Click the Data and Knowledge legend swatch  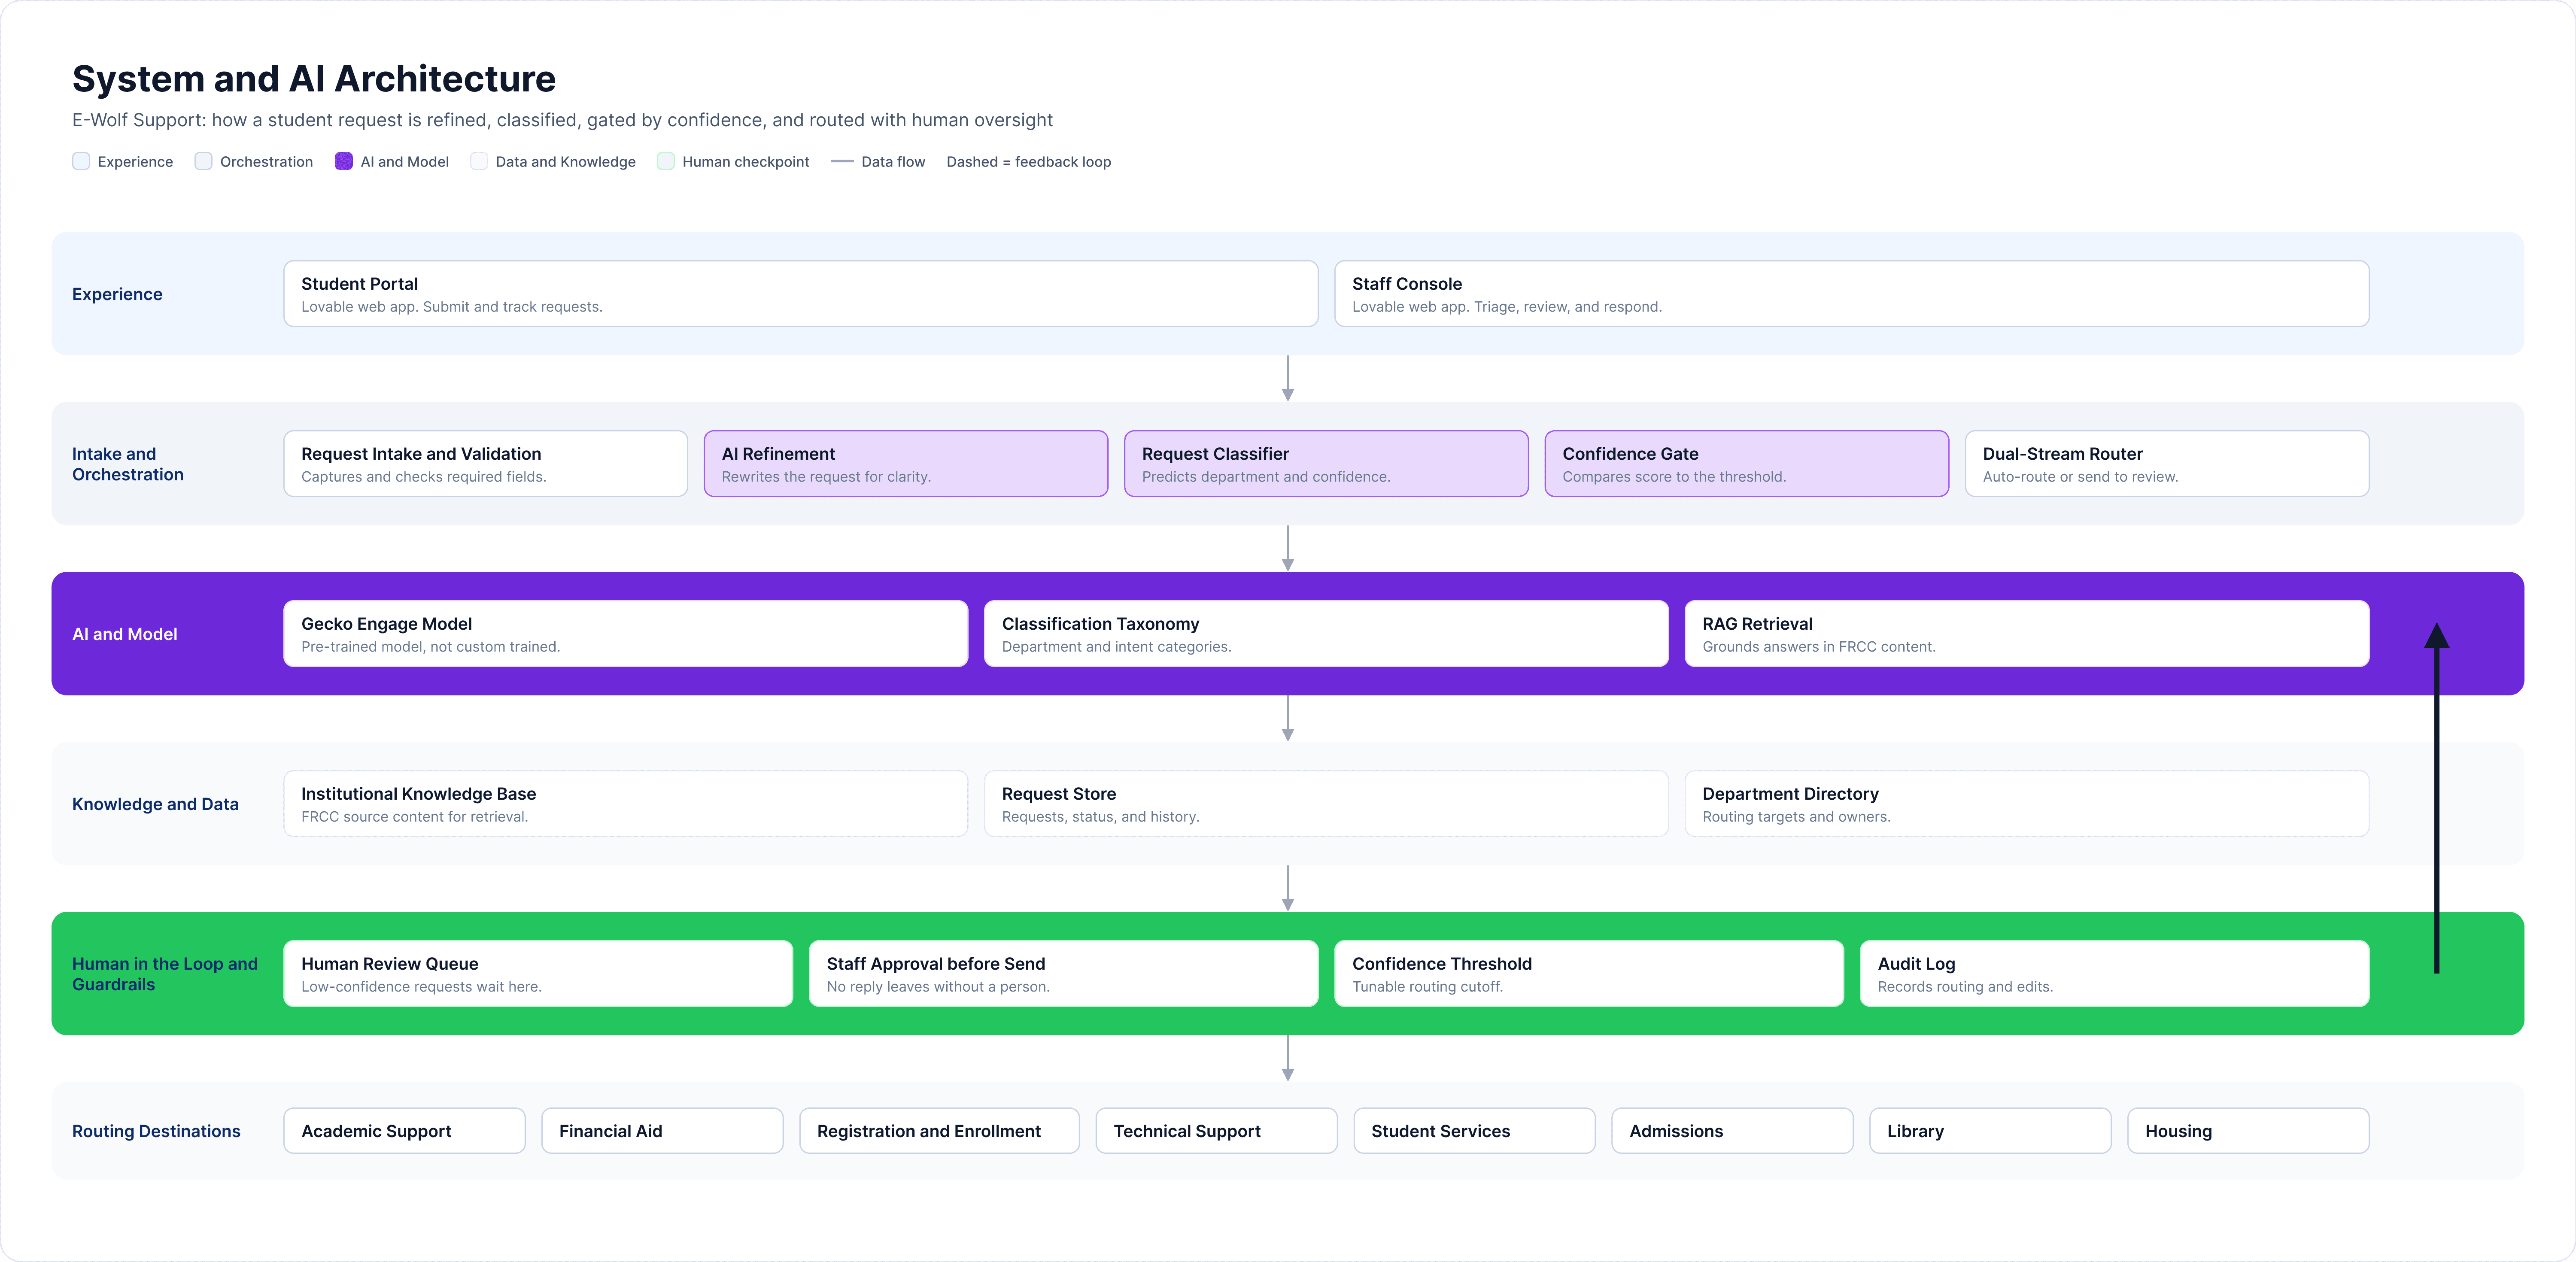(479, 161)
